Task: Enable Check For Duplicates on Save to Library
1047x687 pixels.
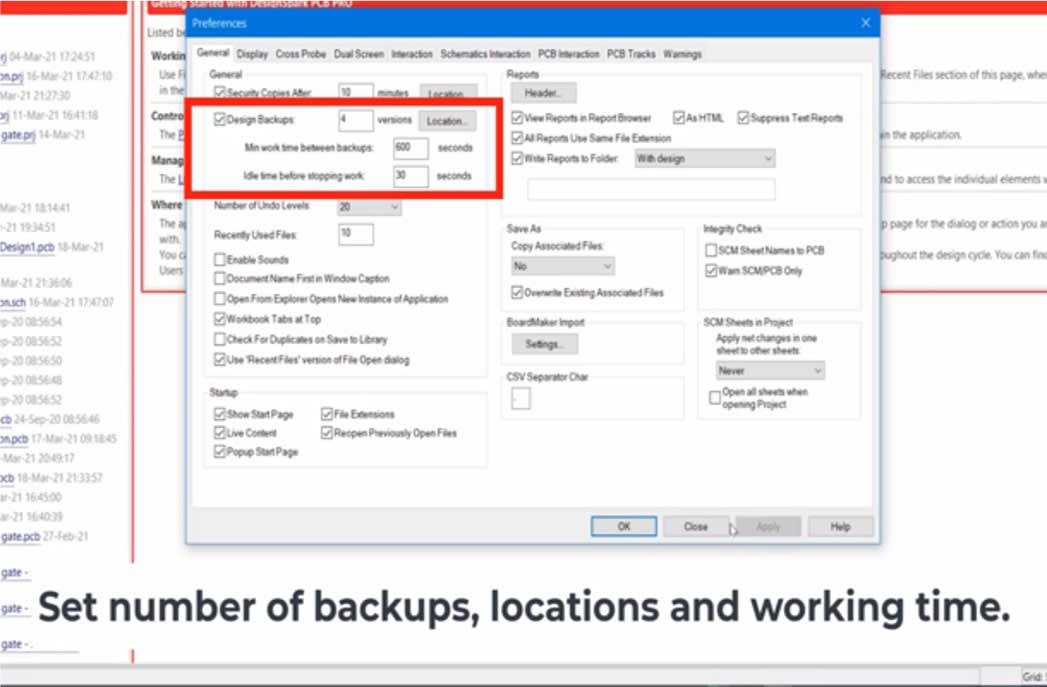Action: click(x=220, y=339)
